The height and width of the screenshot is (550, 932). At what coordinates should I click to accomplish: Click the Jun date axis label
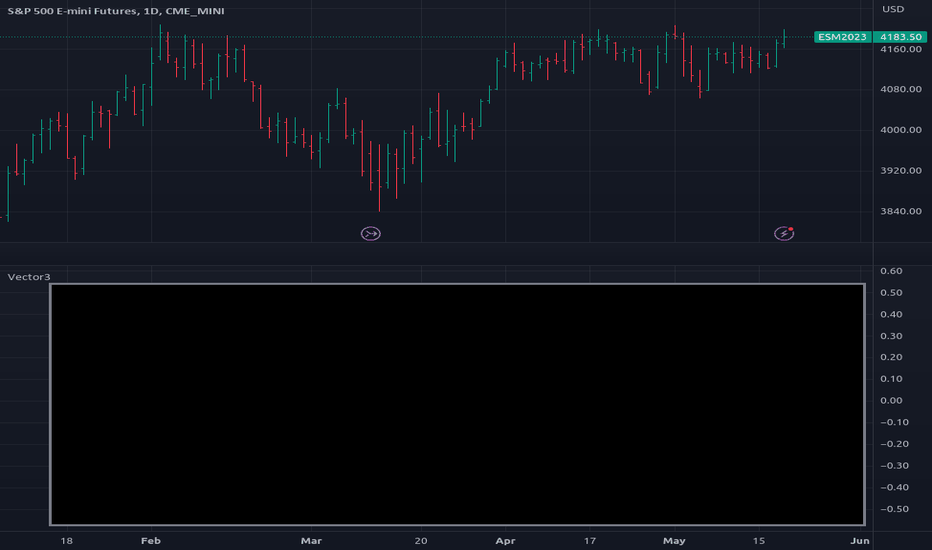click(x=859, y=540)
